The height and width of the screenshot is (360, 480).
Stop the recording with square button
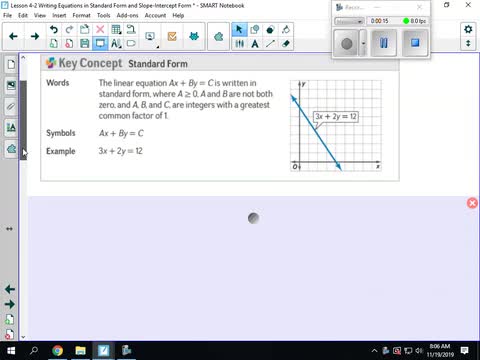[x=415, y=43]
